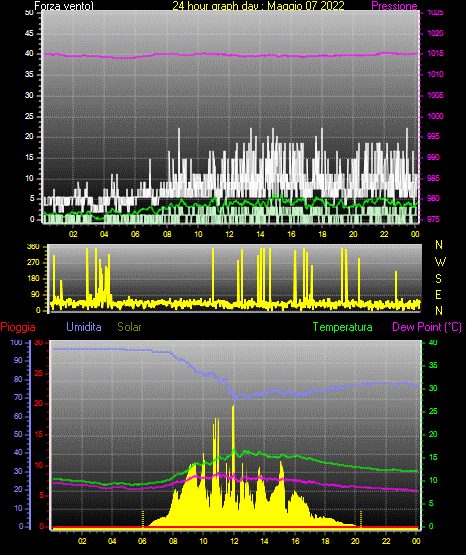Screen dimensions: 466x555
Task: Click the 12 hour mark on wind chart
Action: point(229,234)
